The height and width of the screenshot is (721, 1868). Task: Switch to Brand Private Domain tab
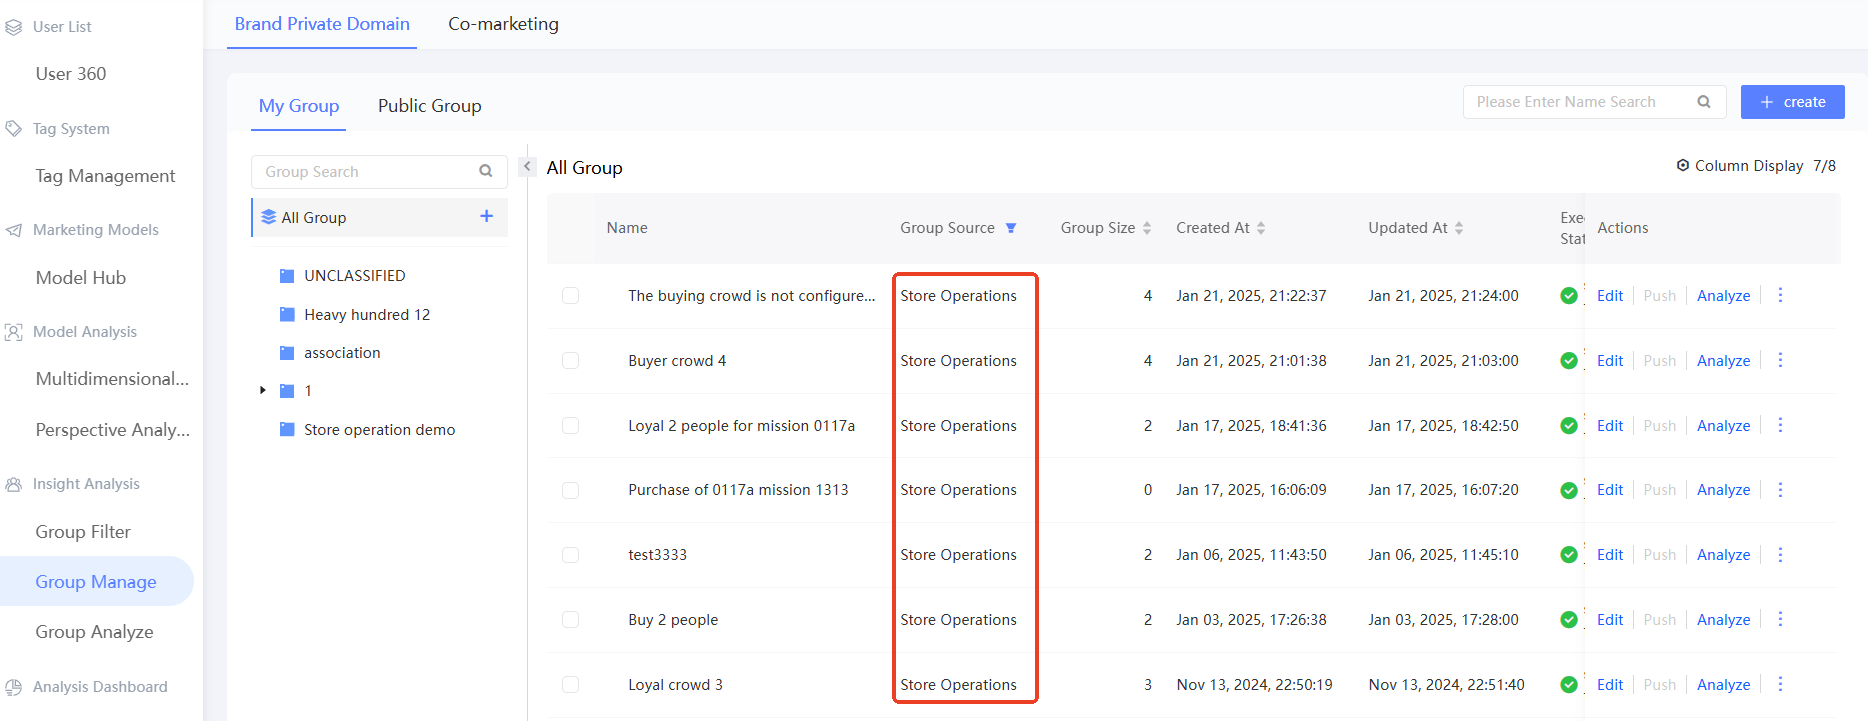coord(322,24)
